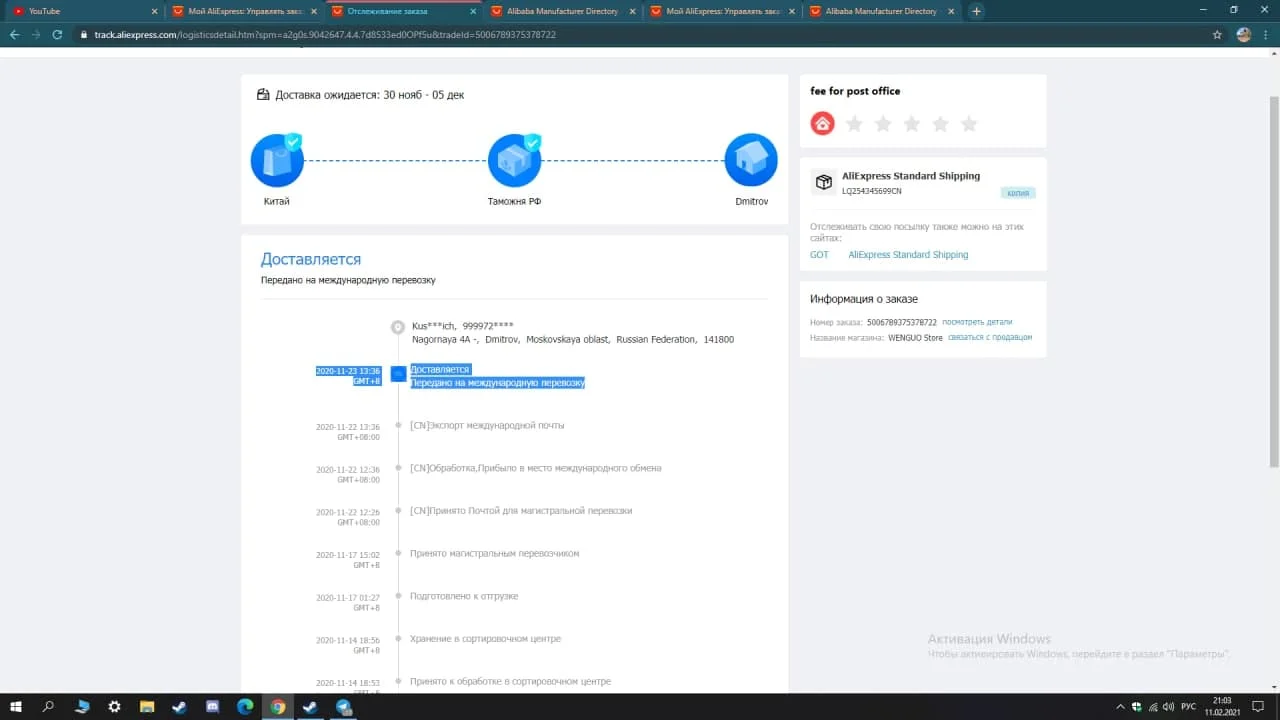Screen dimensions: 1280x720
Task: Click the Принято Почтой для магистральной перевозки event
Action: 521,511
